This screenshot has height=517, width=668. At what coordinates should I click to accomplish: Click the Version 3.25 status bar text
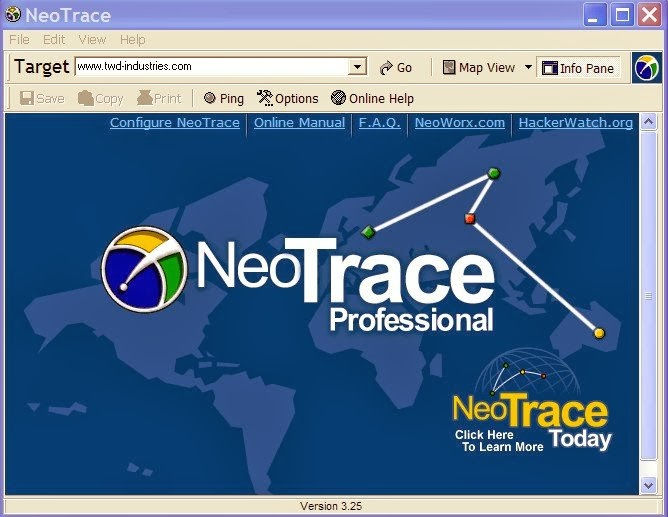coord(331,506)
